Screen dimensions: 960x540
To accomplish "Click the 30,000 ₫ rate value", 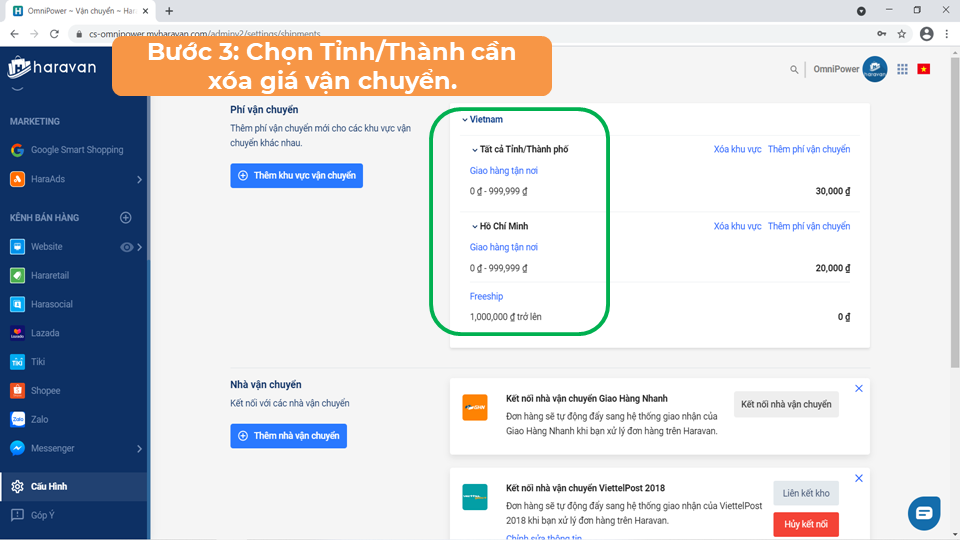I will click(x=833, y=192).
